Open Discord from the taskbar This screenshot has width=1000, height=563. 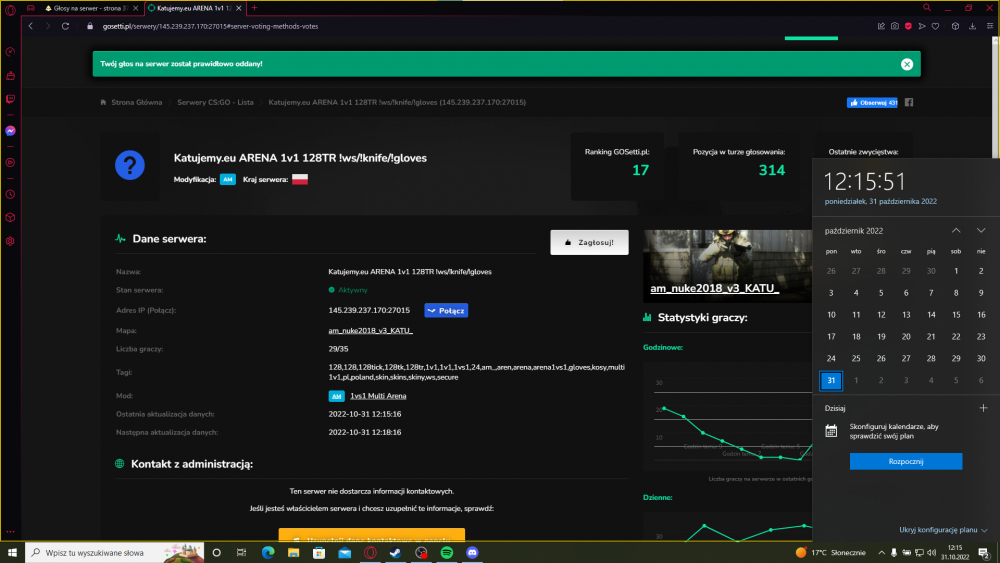[x=472, y=552]
